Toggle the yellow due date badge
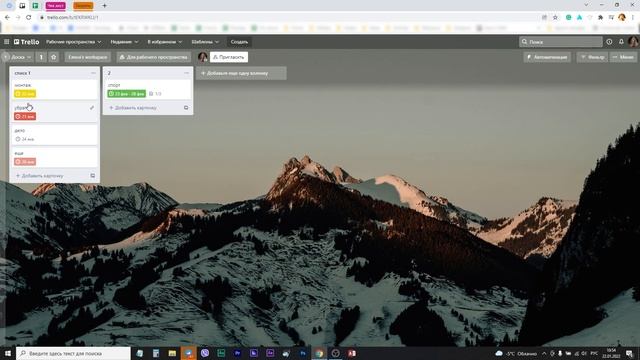This screenshot has width=640, height=360. point(25,94)
